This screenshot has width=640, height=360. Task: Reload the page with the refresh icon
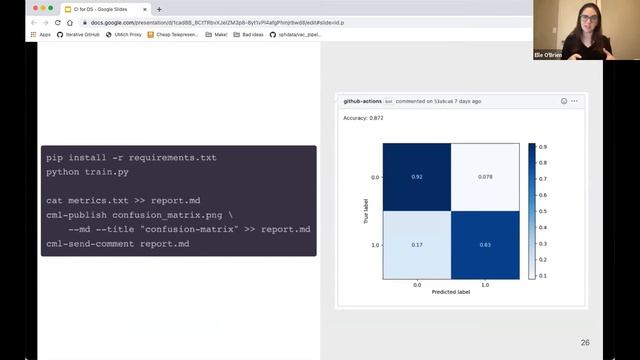point(58,23)
